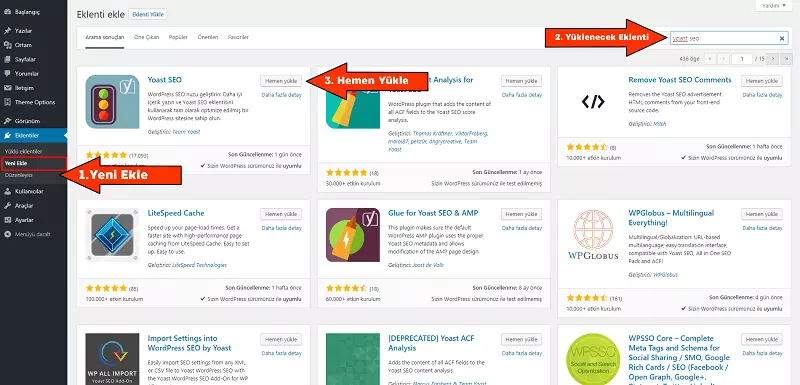Screen dimensions: 800x385
Task: Click the LiteSpeed Cache plugin thumbnail
Action: pyautogui.click(x=112, y=235)
